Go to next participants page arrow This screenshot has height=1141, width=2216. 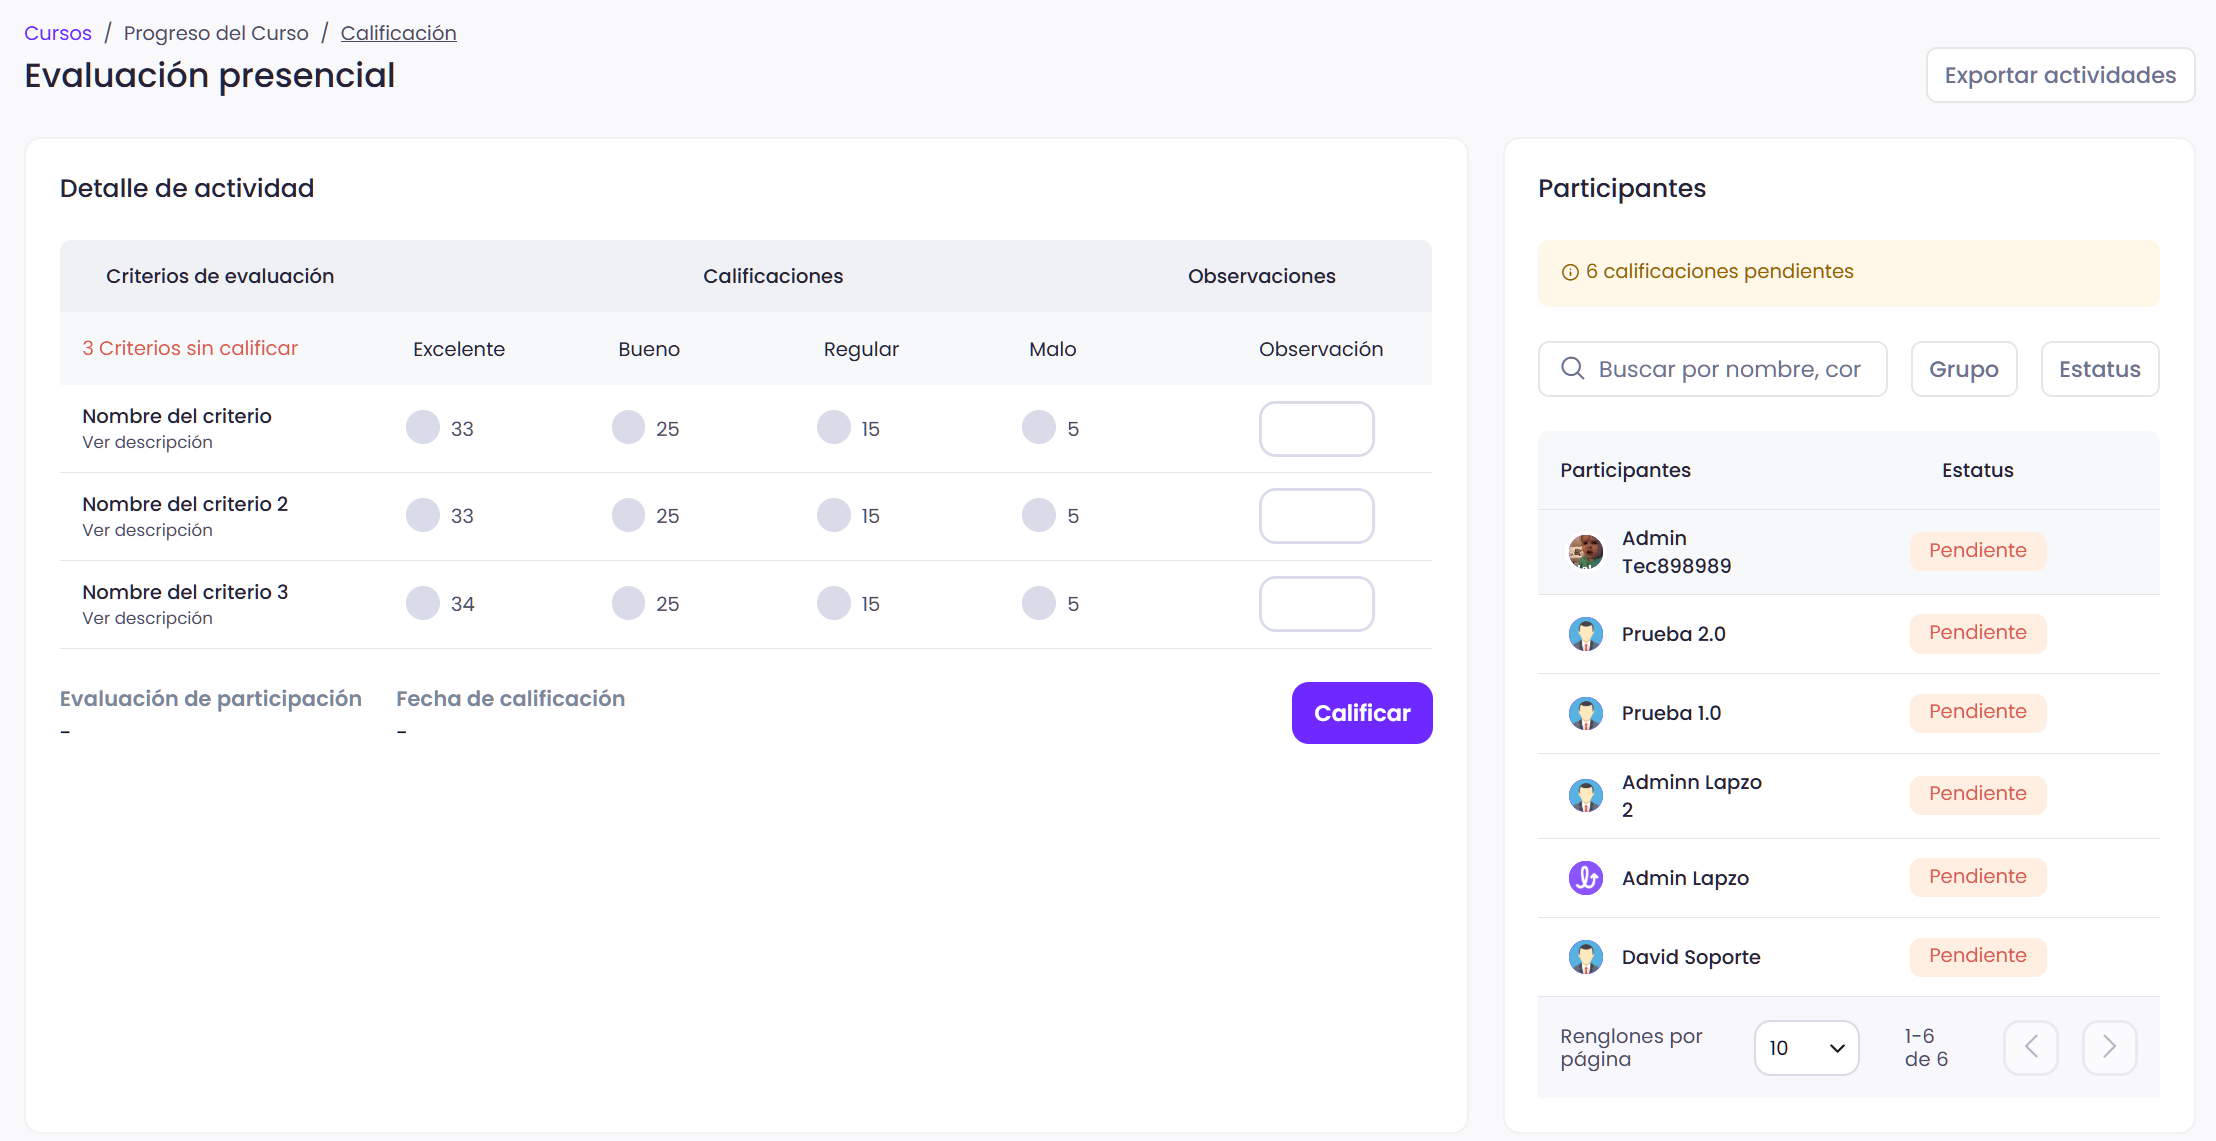pyautogui.click(x=2109, y=1047)
